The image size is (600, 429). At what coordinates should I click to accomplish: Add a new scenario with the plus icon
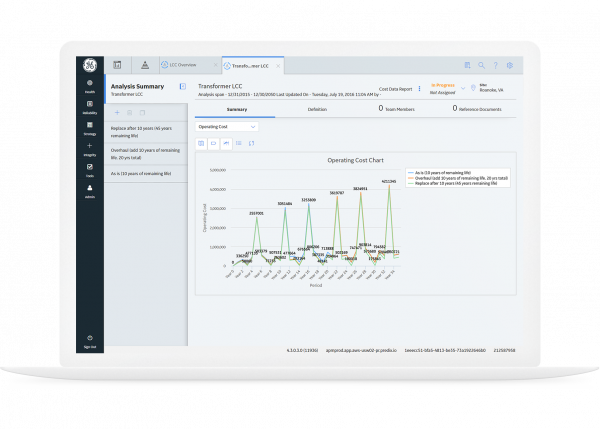point(118,112)
